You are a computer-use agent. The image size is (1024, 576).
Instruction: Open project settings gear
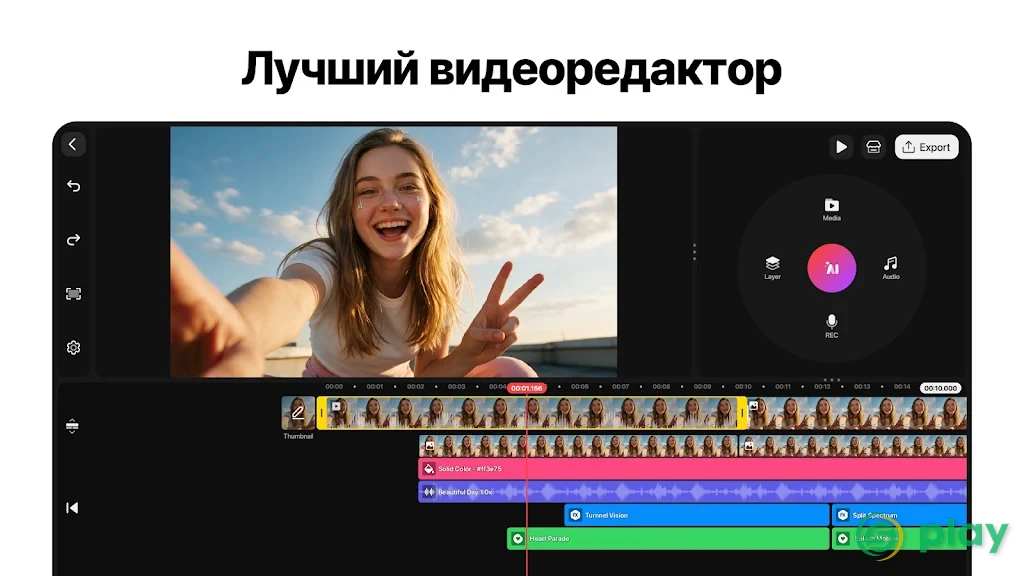click(x=73, y=347)
